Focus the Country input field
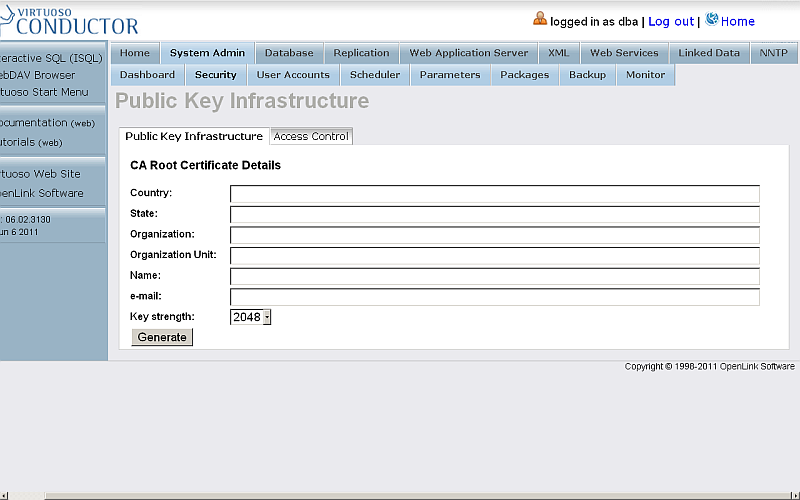Image resolution: width=800 pixels, height=500 pixels. [x=494, y=193]
